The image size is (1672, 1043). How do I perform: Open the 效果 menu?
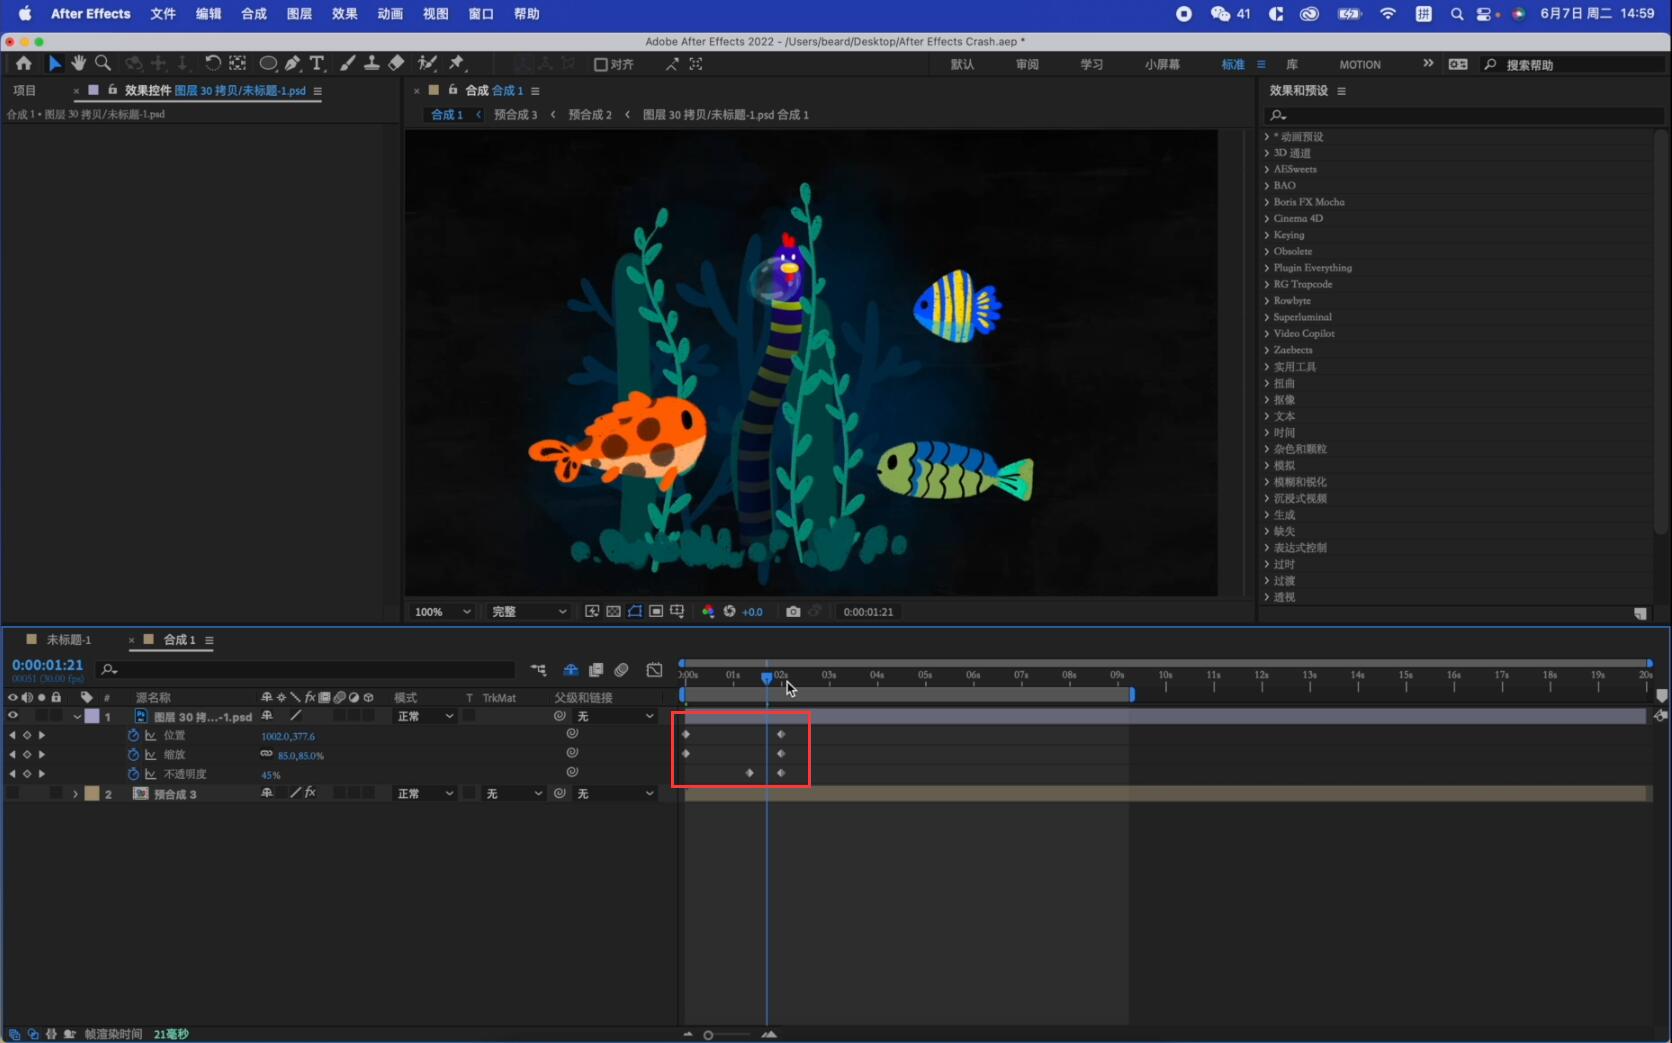(345, 13)
